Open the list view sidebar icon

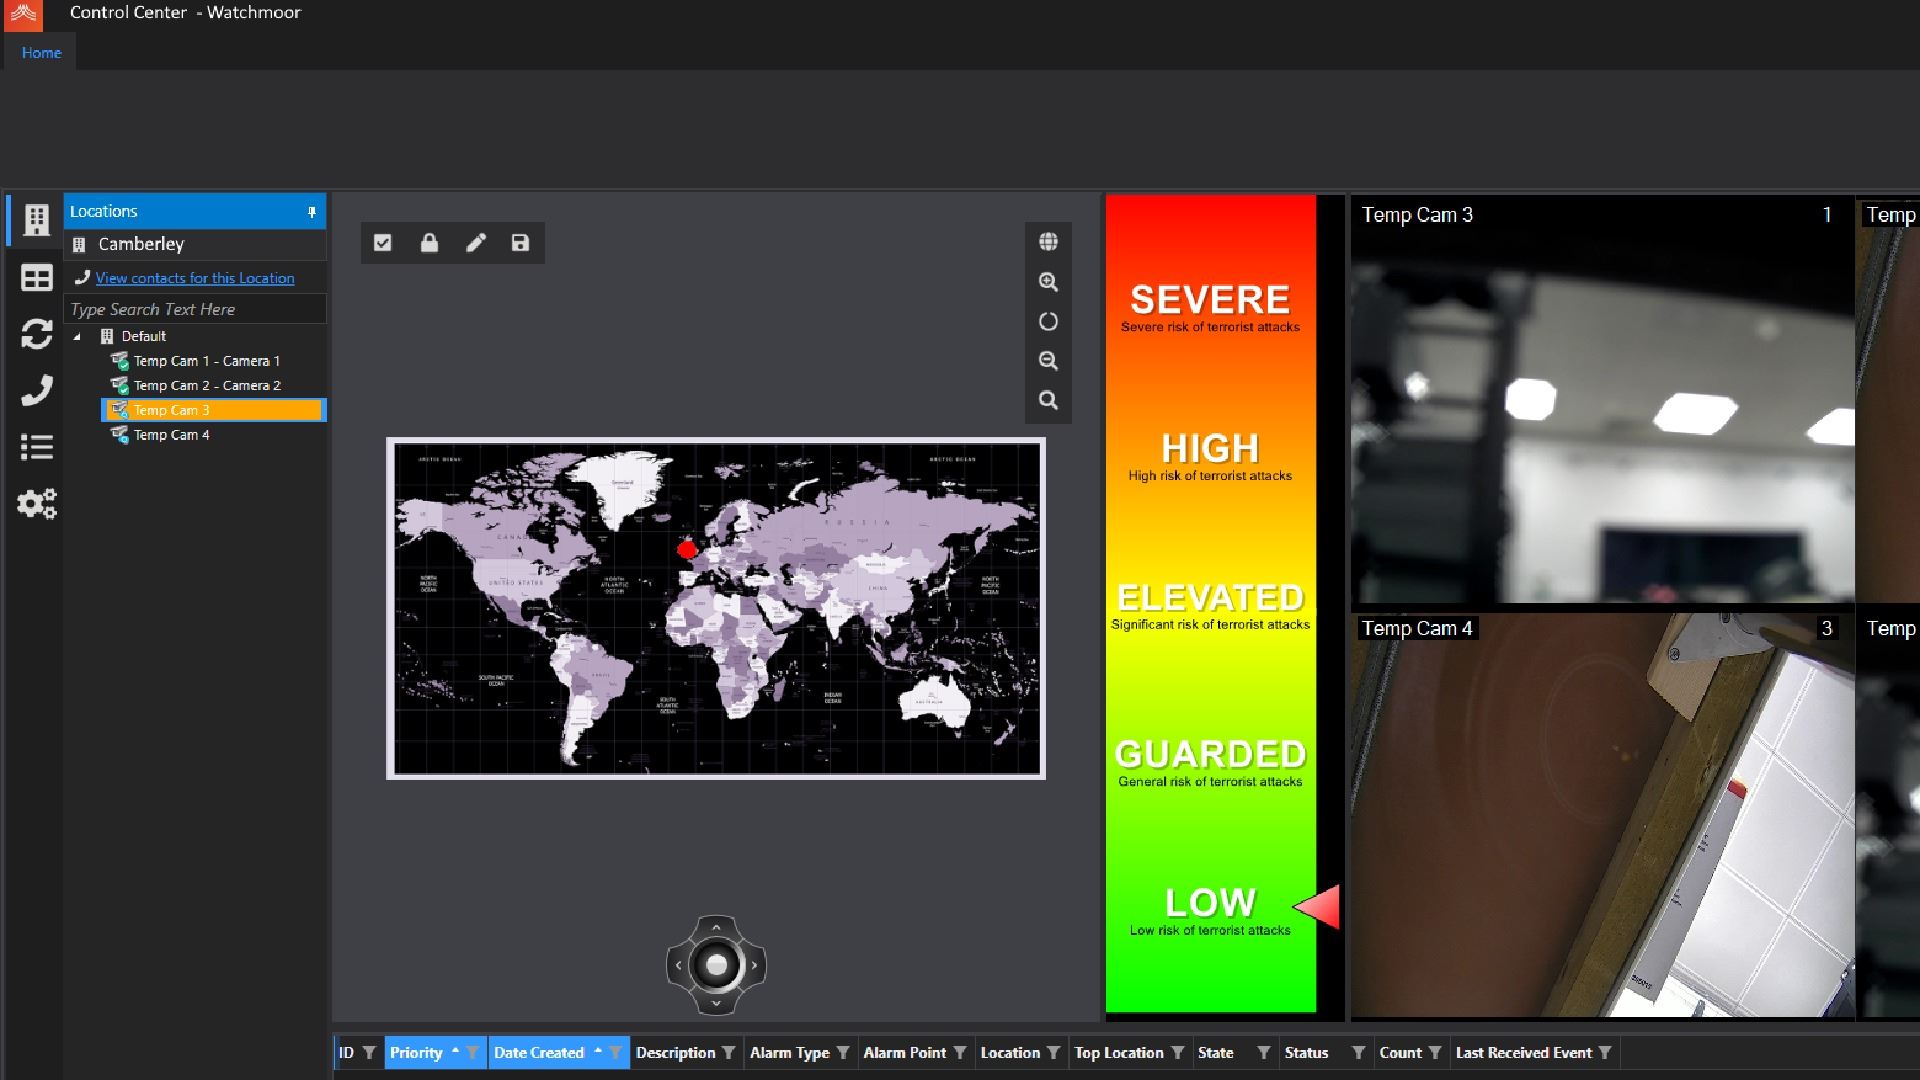point(36,447)
